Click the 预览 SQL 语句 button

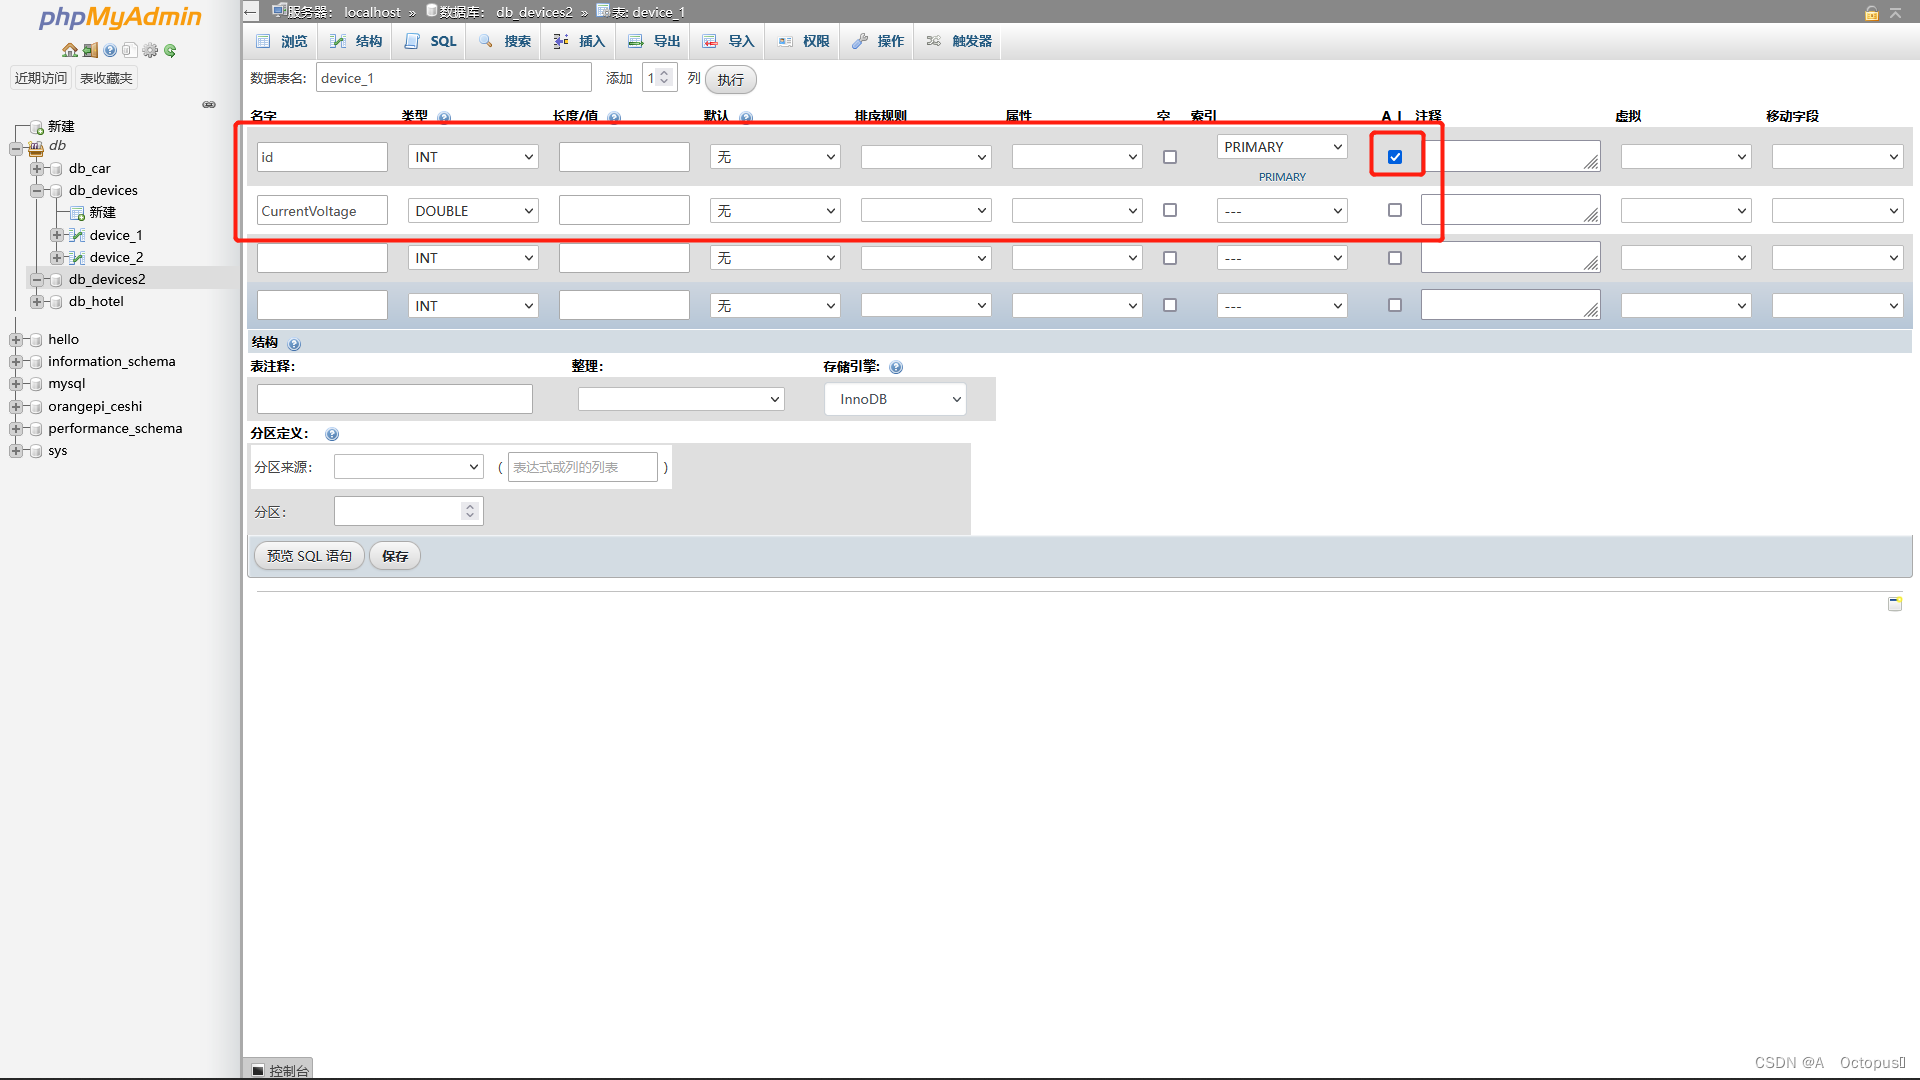pyautogui.click(x=309, y=556)
